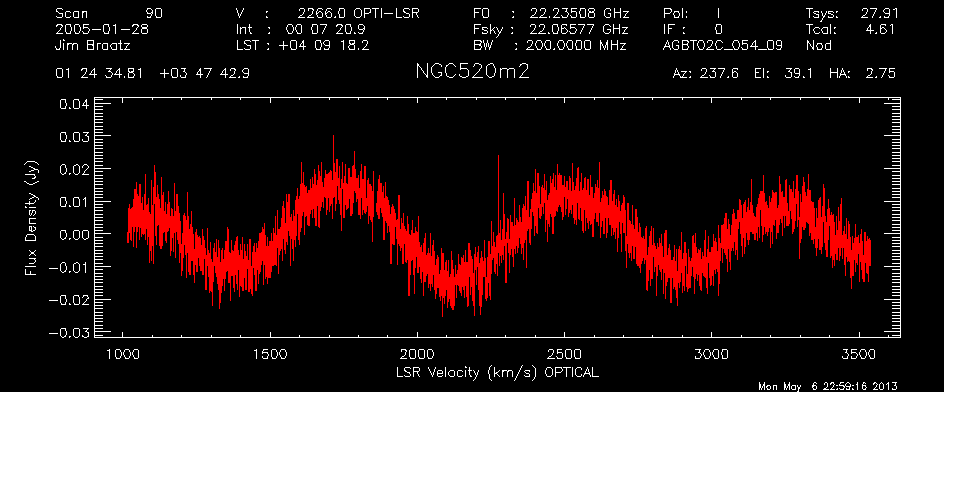Click the right ascension 01 24 34.81
962x490 pixels.
point(99,74)
